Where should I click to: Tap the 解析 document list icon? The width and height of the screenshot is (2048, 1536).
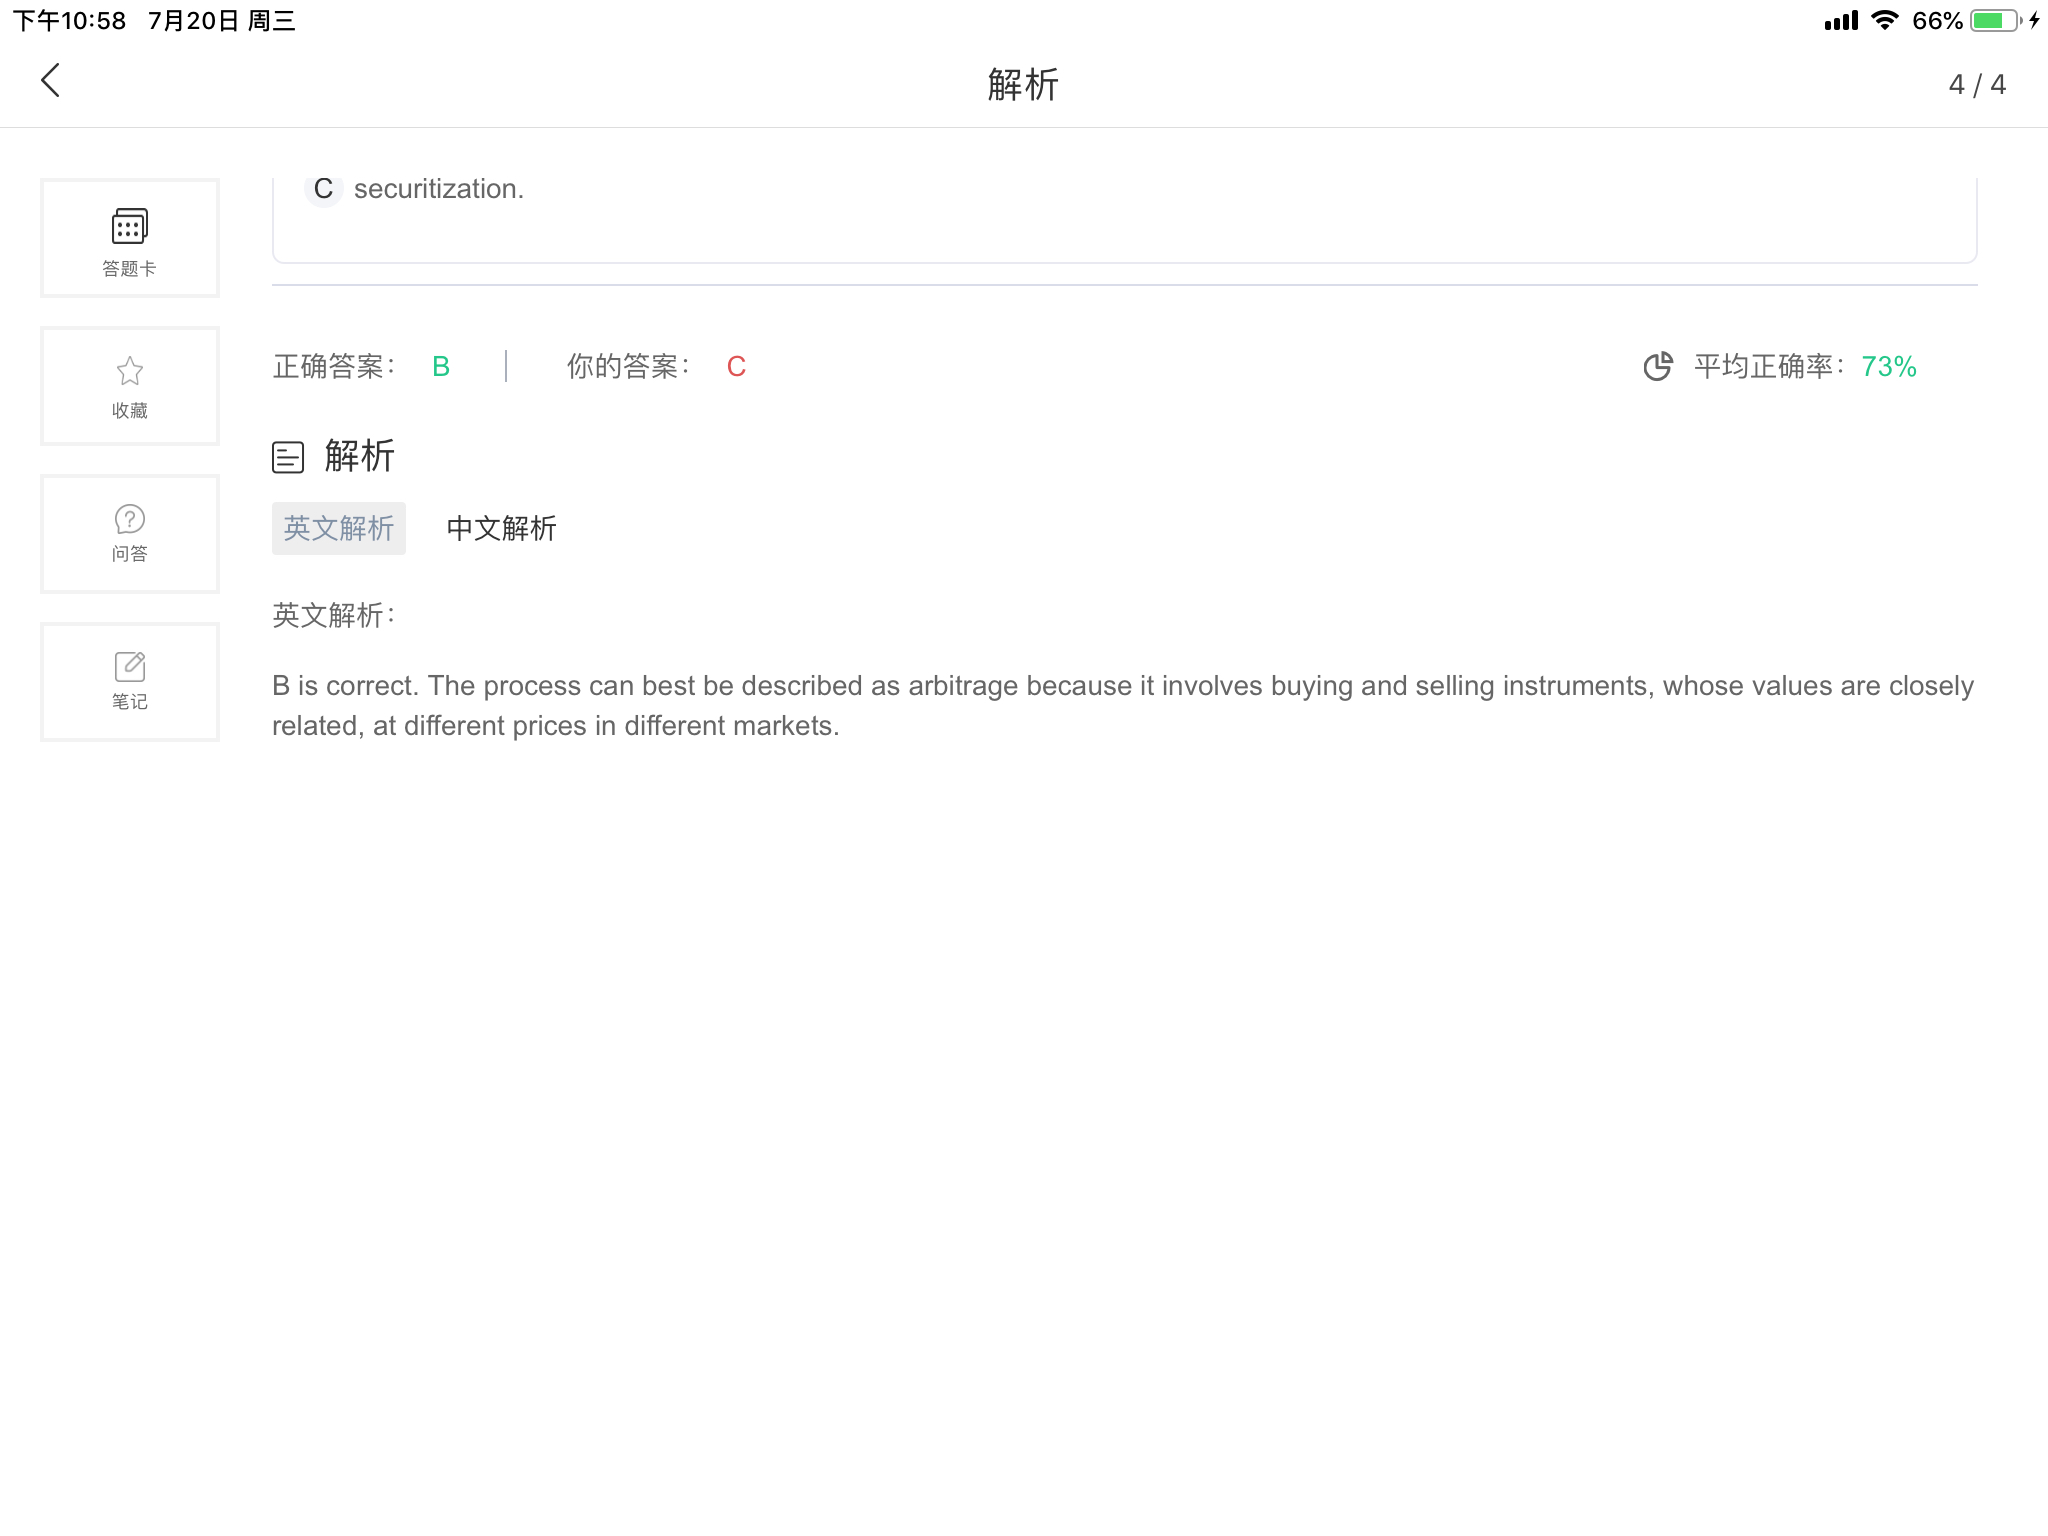pyautogui.click(x=288, y=457)
